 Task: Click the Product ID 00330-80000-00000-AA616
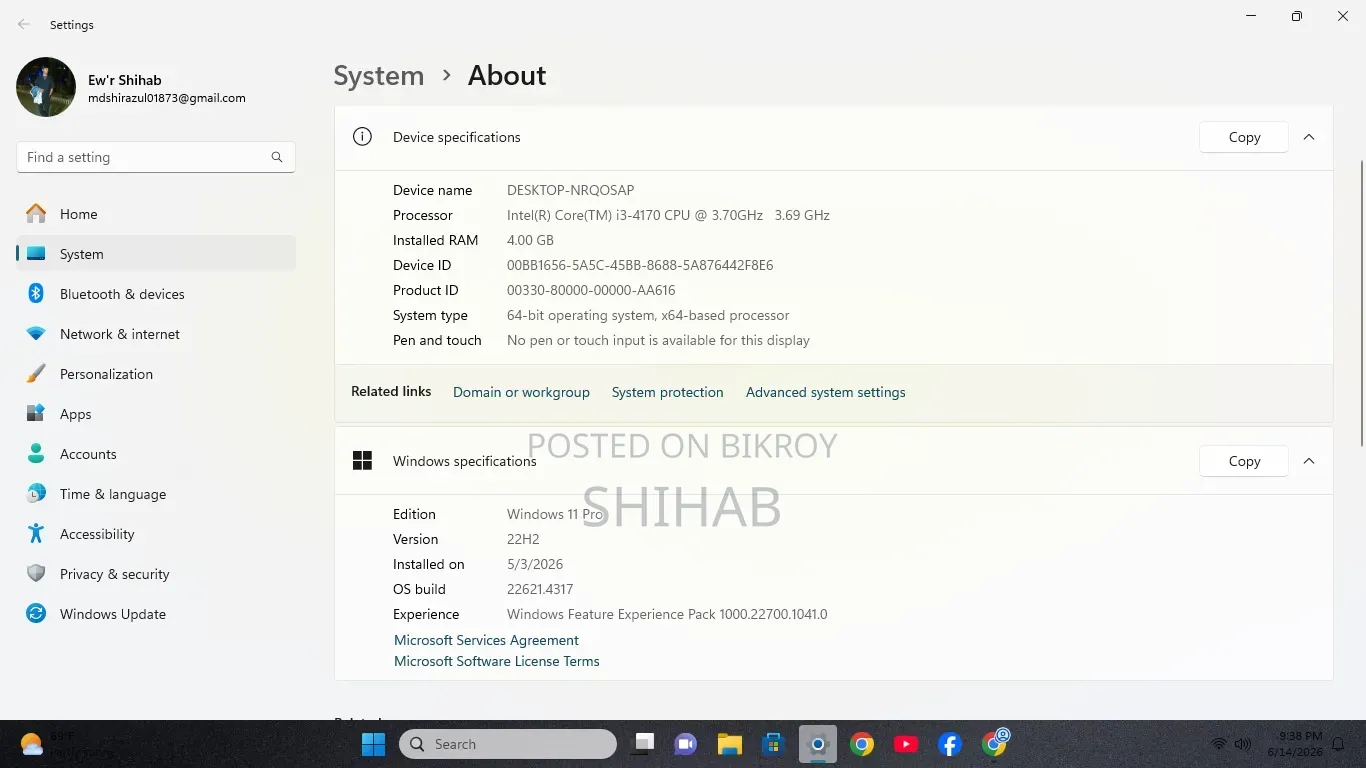pyautogui.click(x=591, y=290)
